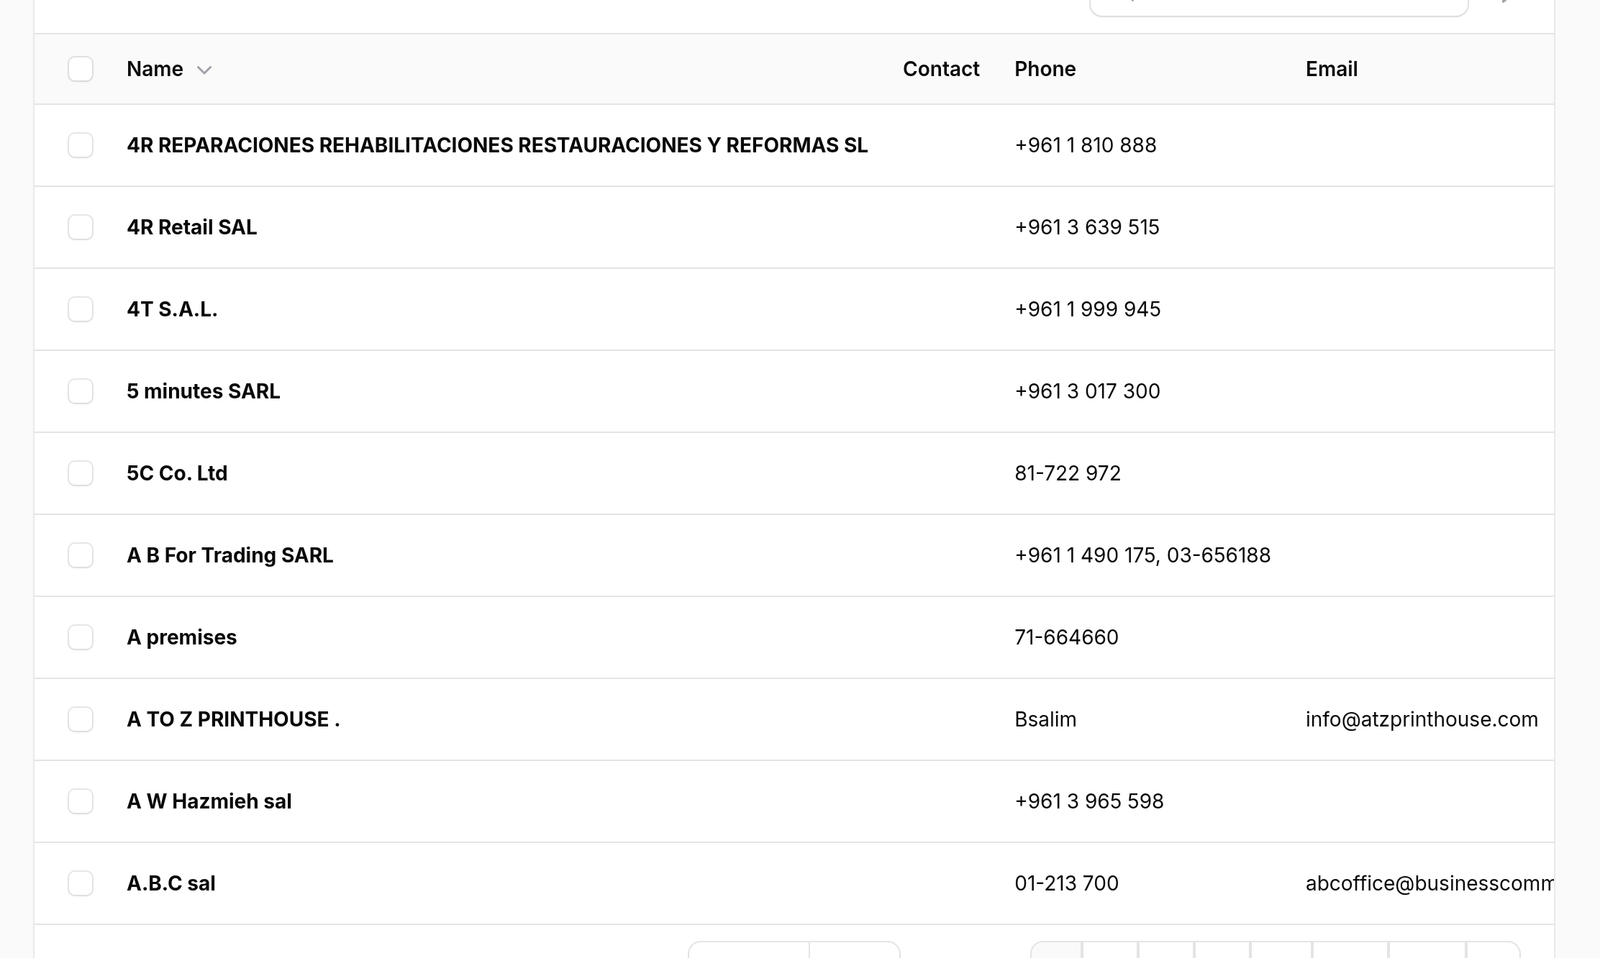Image resolution: width=1600 pixels, height=958 pixels.
Task: Select A B For Trading SARL checkbox
Action: click(x=80, y=555)
